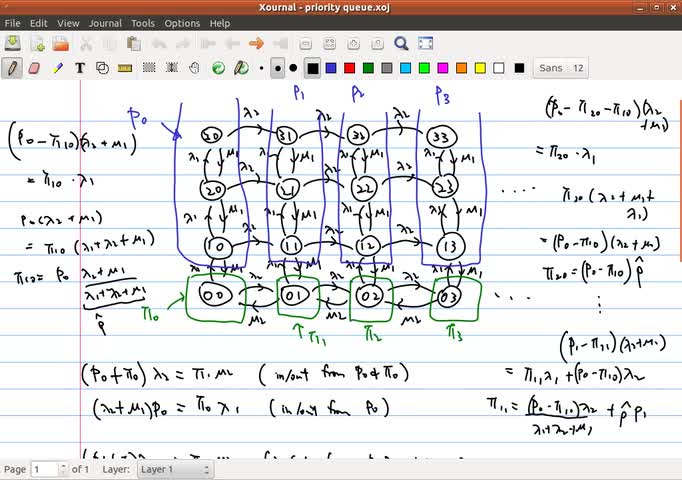
Task: Reset to normal size zoom
Action: (377, 43)
